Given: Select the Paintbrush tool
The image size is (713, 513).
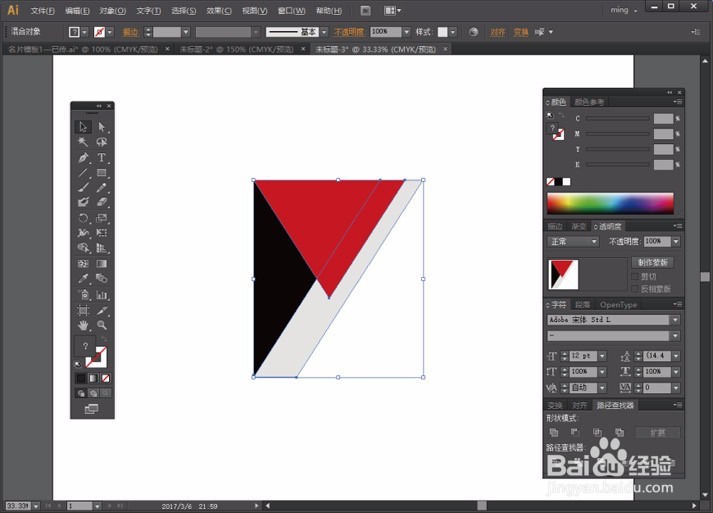Looking at the screenshot, I should [x=83, y=187].
